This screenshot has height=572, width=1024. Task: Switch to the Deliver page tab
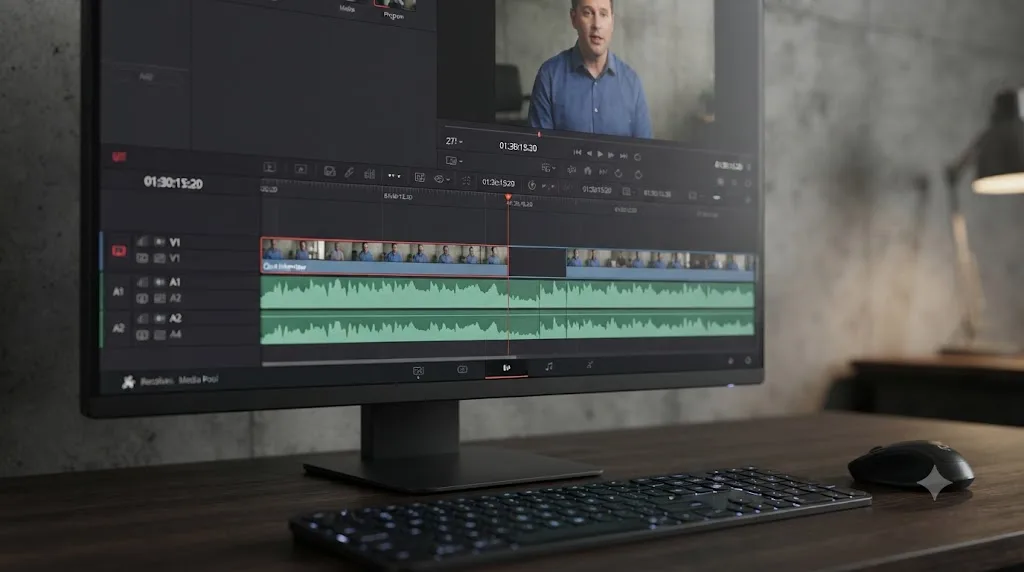[590, 365]
